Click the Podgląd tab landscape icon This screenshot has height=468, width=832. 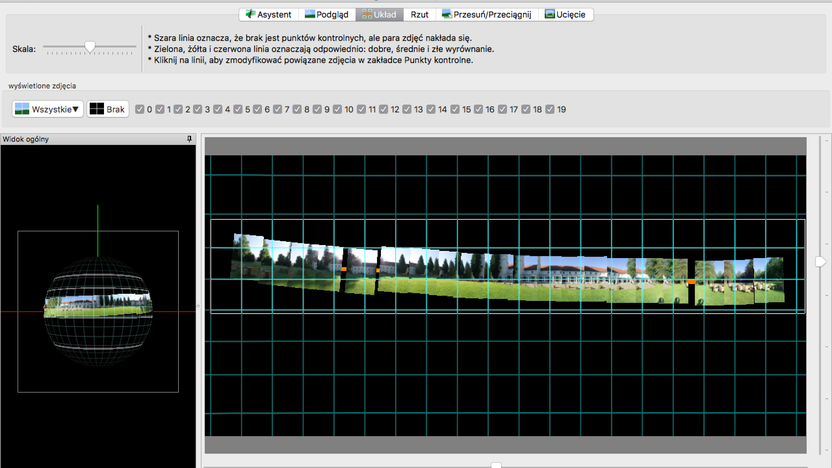(x=310, y=14)
